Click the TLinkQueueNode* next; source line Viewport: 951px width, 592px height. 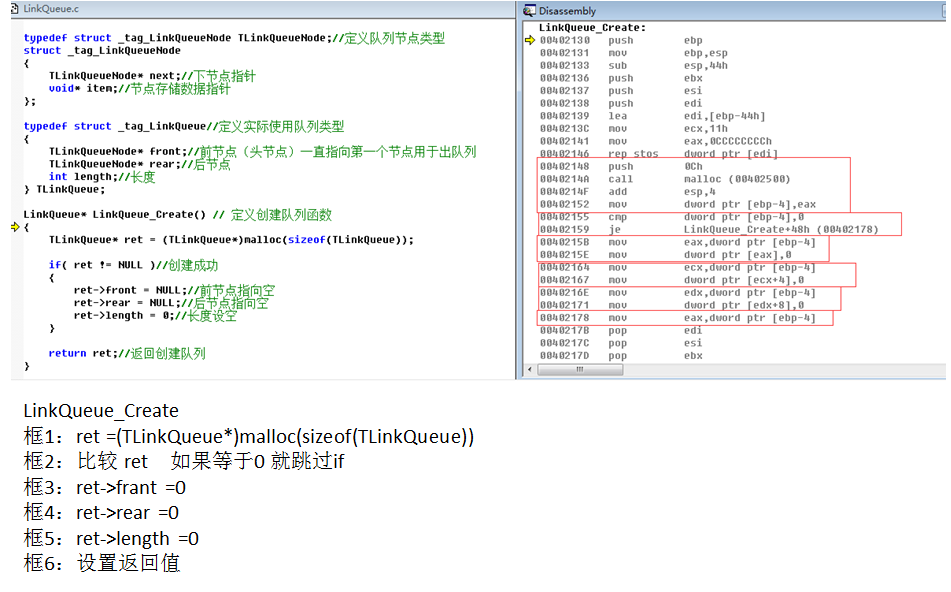(152, 76)
